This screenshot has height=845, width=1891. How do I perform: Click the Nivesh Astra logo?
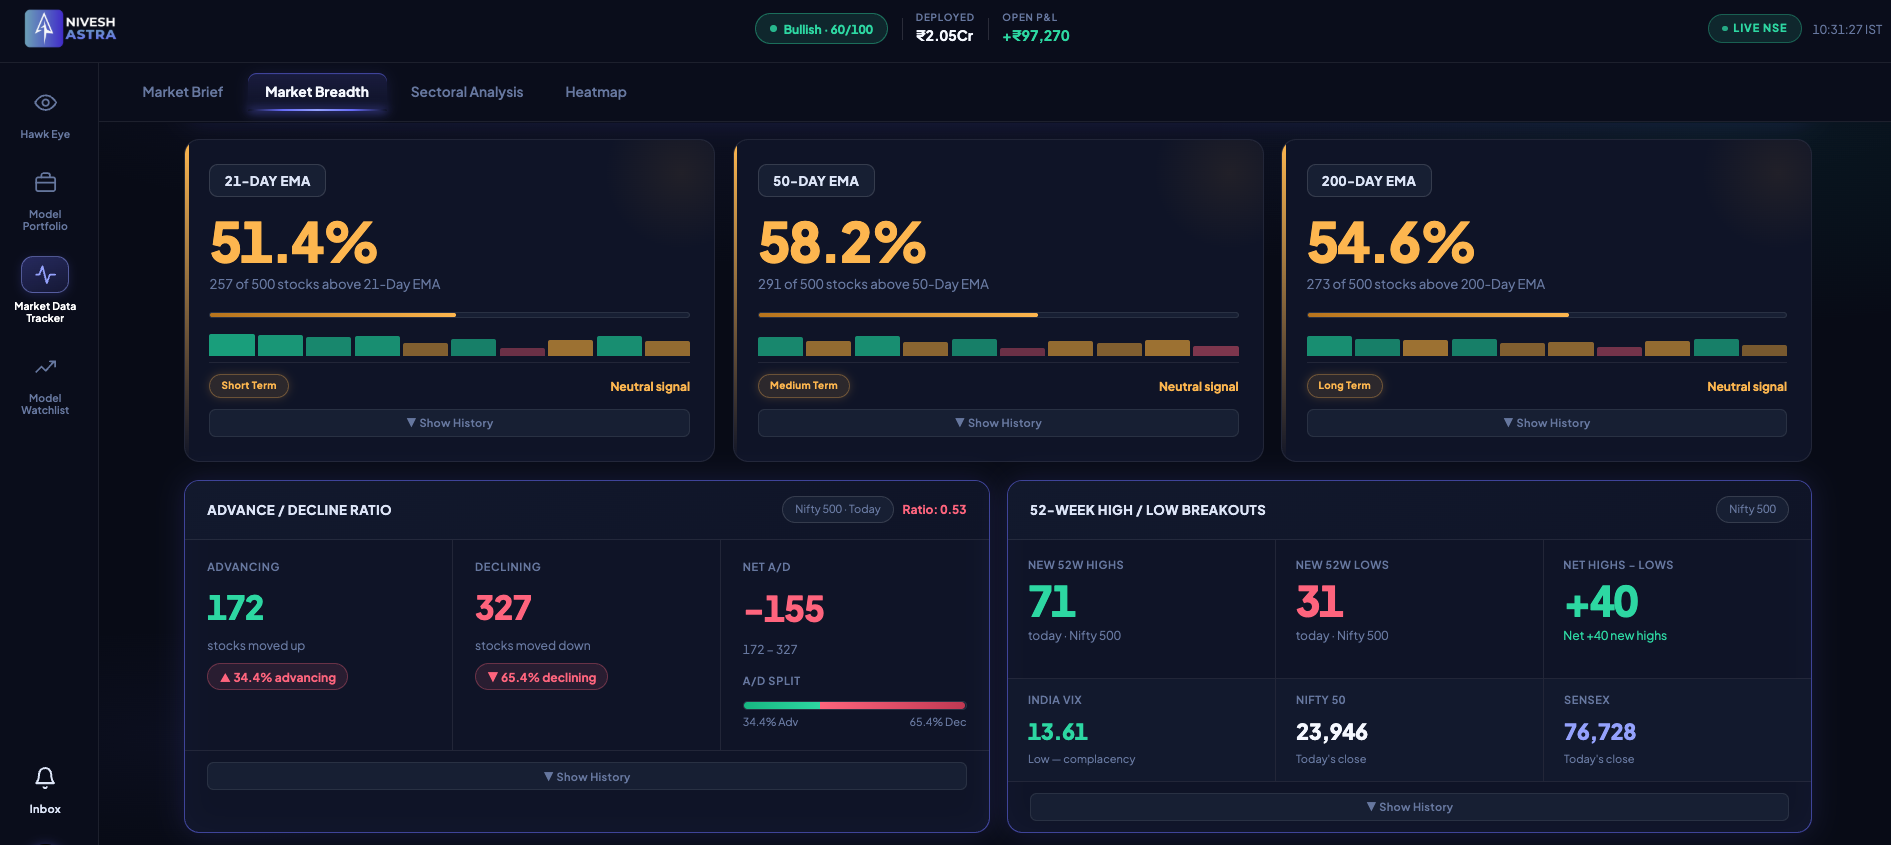[70, 28]
